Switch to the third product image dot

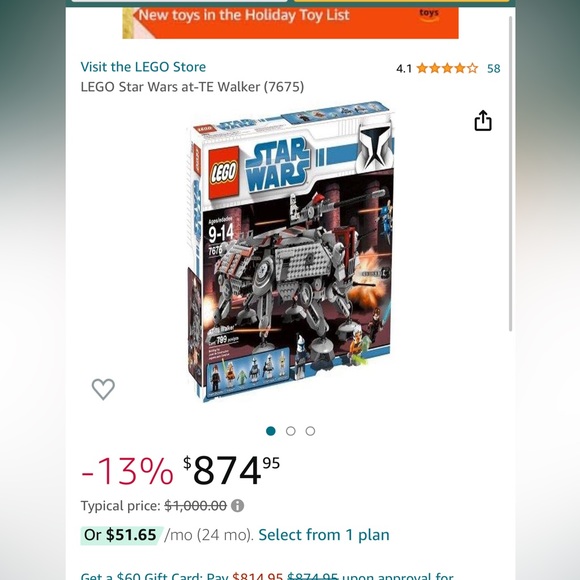[310, 431]
